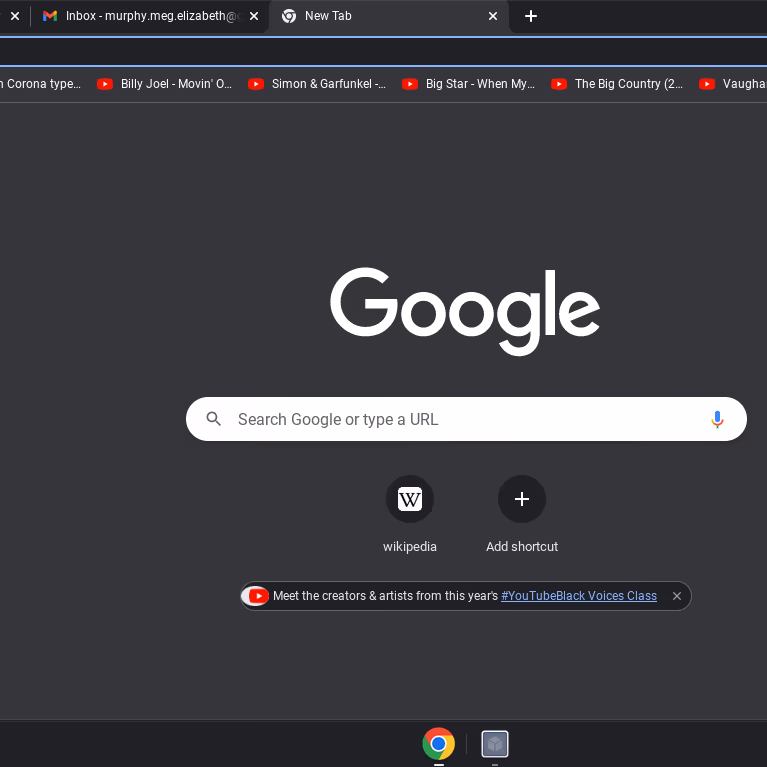The height and width of the screenshot is (767, 767).
Task: Select the New Tab browser tab
Action: [x=389, y=16]
